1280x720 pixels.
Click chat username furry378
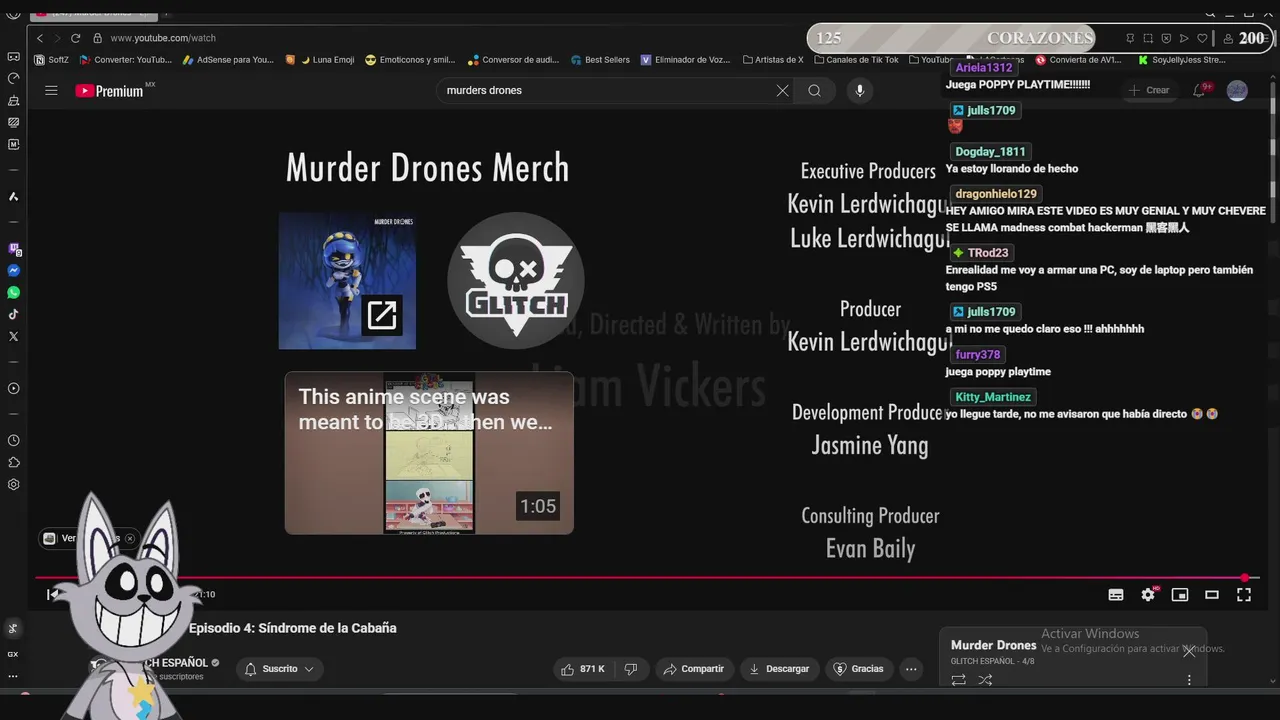point(978,355)
